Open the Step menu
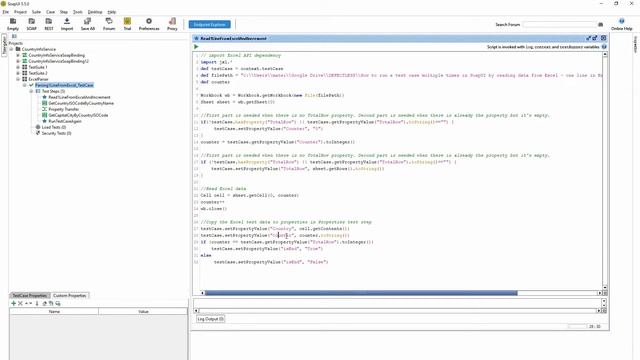This screenshot has height=360, width=640. (64, 12)
